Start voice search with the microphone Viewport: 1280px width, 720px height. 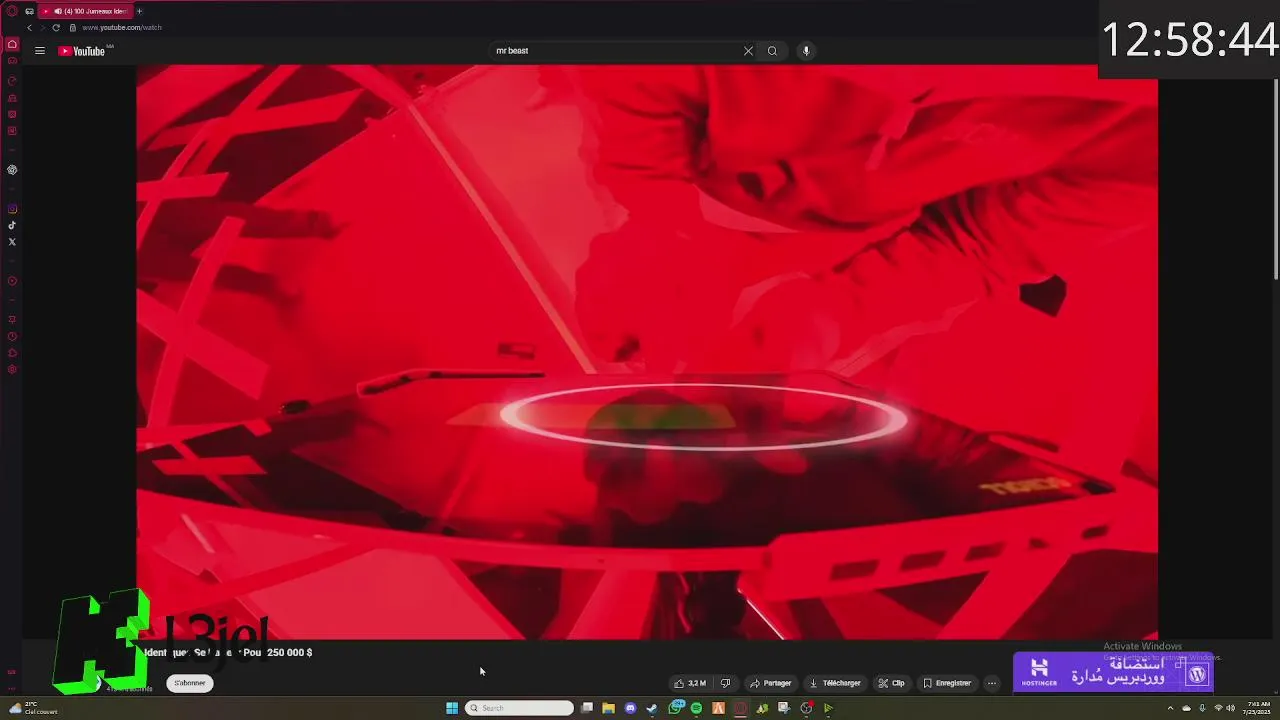(806, 51)
